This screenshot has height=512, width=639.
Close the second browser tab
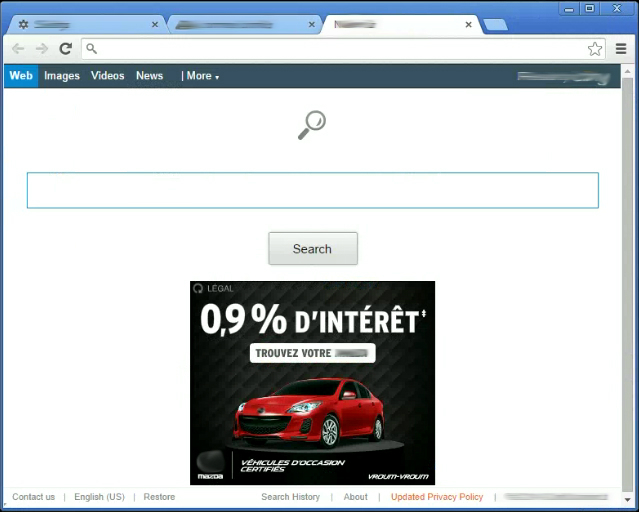click(312, 24)
